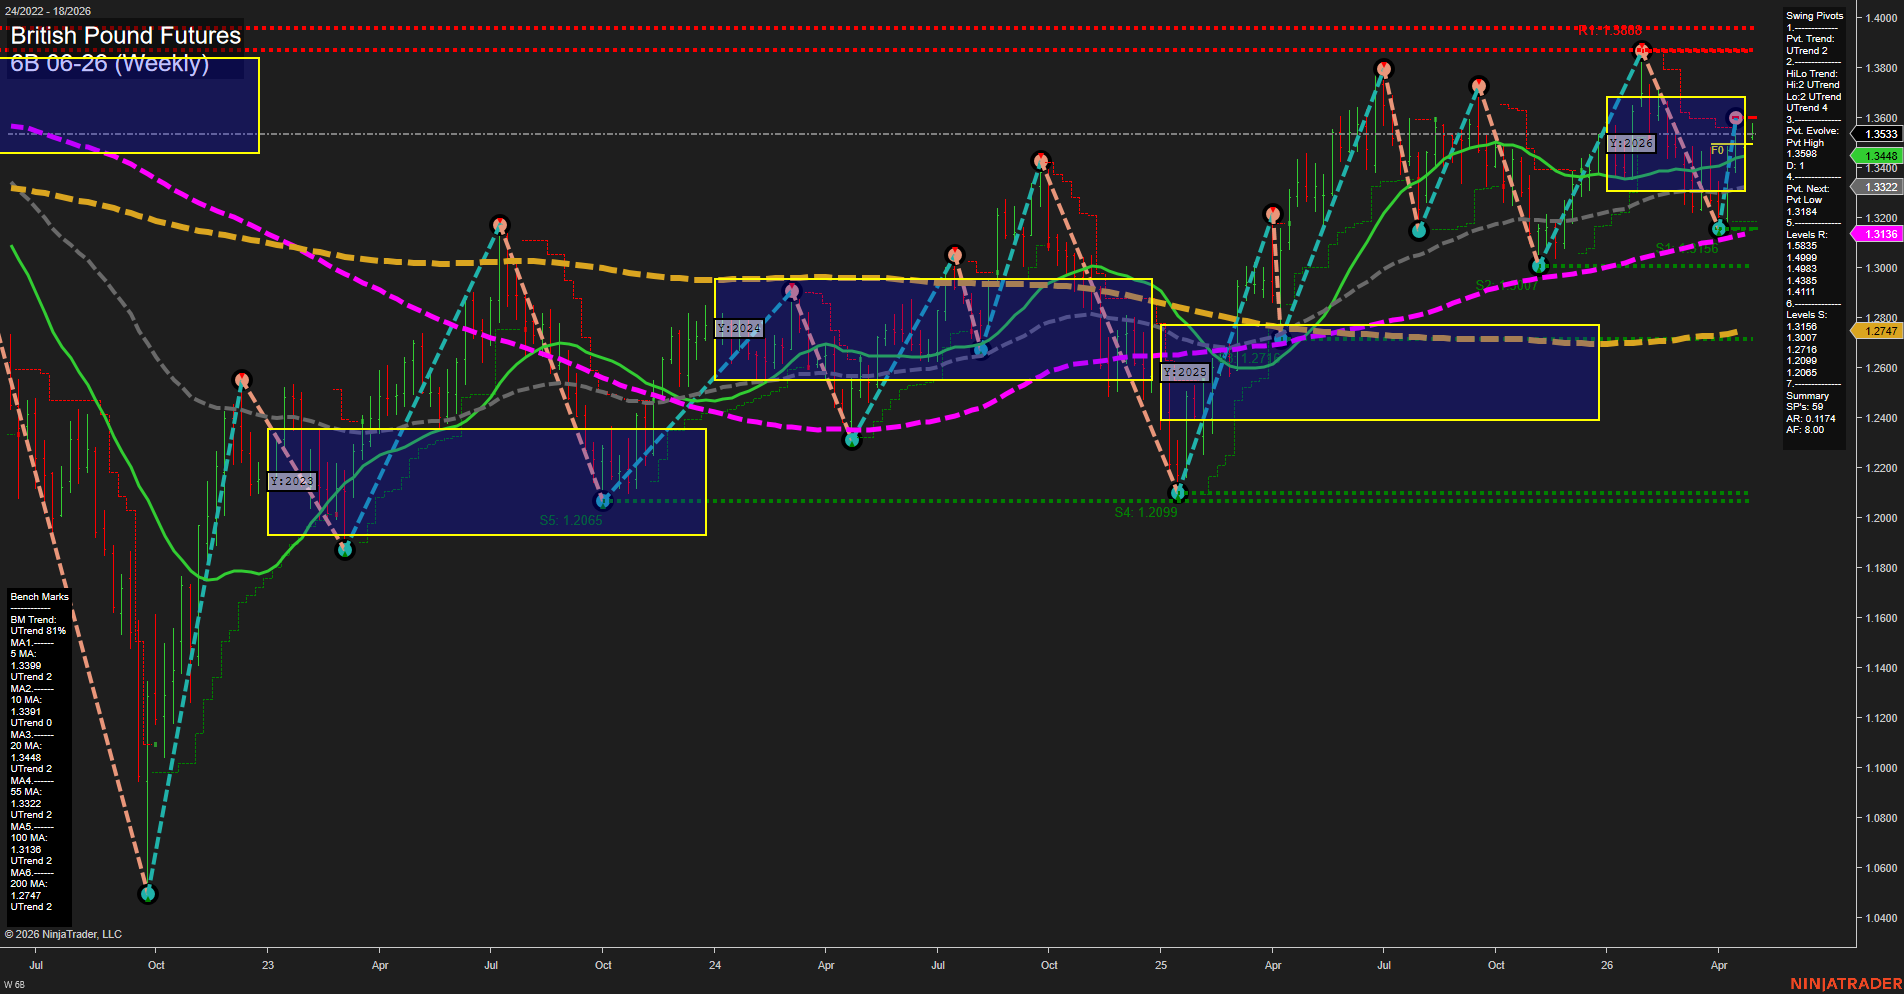Click the NinjaTrader logo in bottom corner
This screenshot has width=1904, height=994.
(1845, 984)
